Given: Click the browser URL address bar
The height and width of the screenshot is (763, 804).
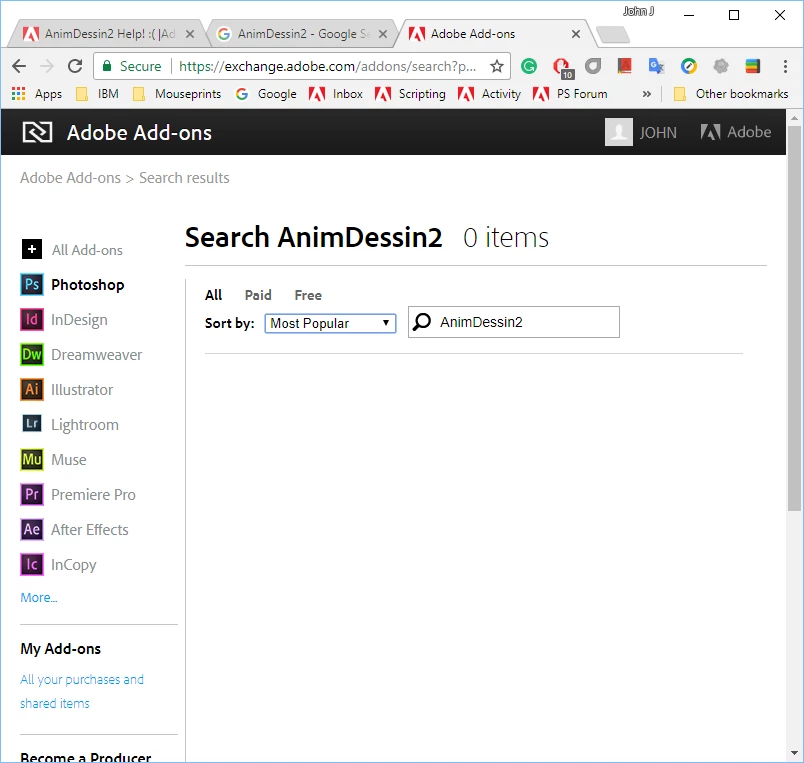Looking at the screenshot, I should click(x=328, y=66).
